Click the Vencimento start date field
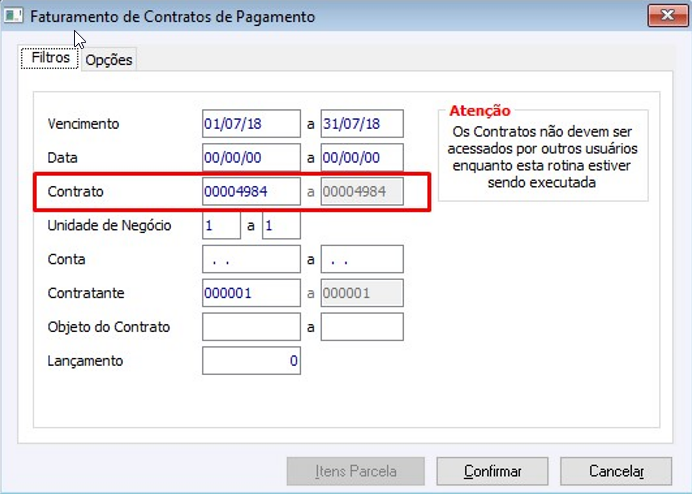The height and width of the screenshot is (494, 692). [252, 124]
